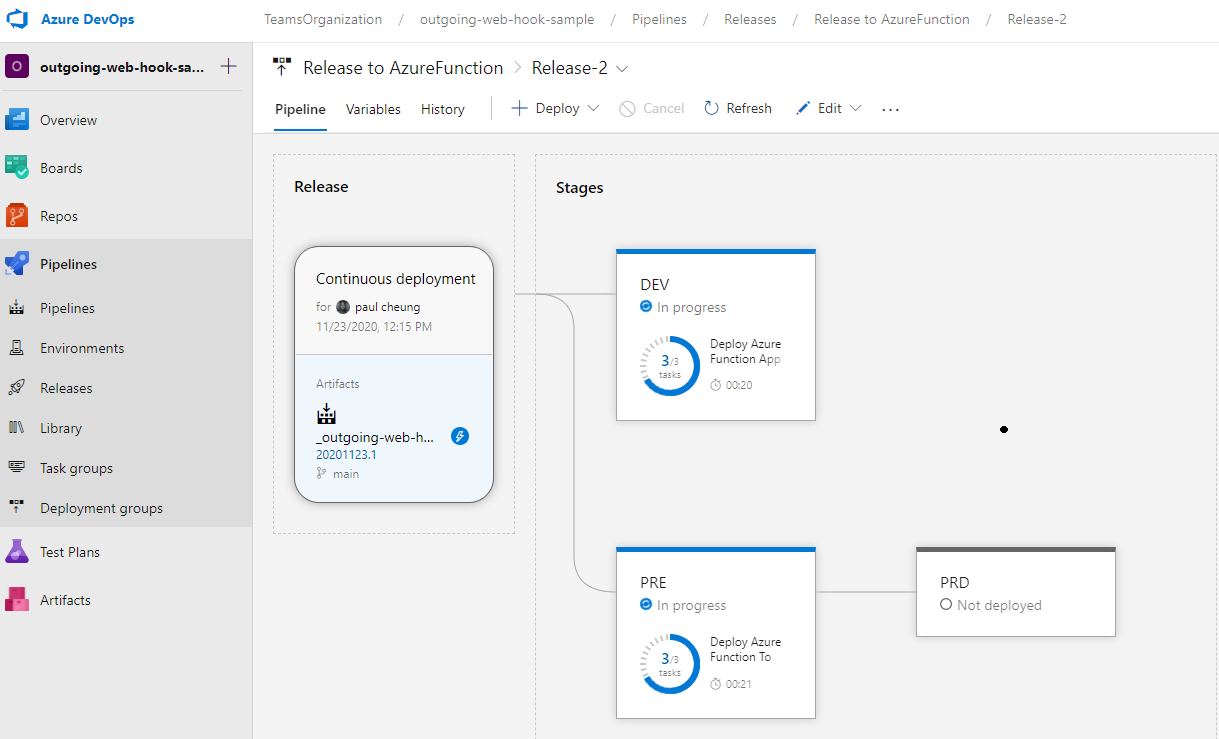Click the DEV stage task progress ring
Image resolution: width=1219 pixels, height=739 pixels.
[x=668, y=365]
